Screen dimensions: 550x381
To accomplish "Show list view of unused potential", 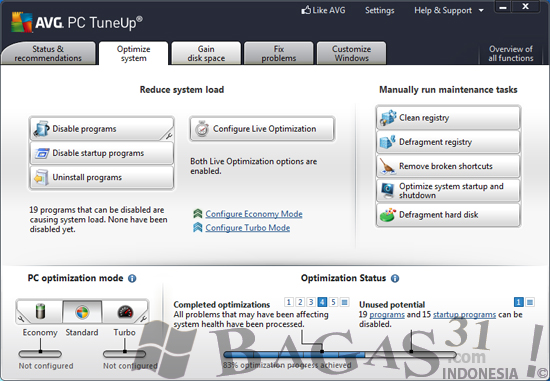I will [530, 302].
